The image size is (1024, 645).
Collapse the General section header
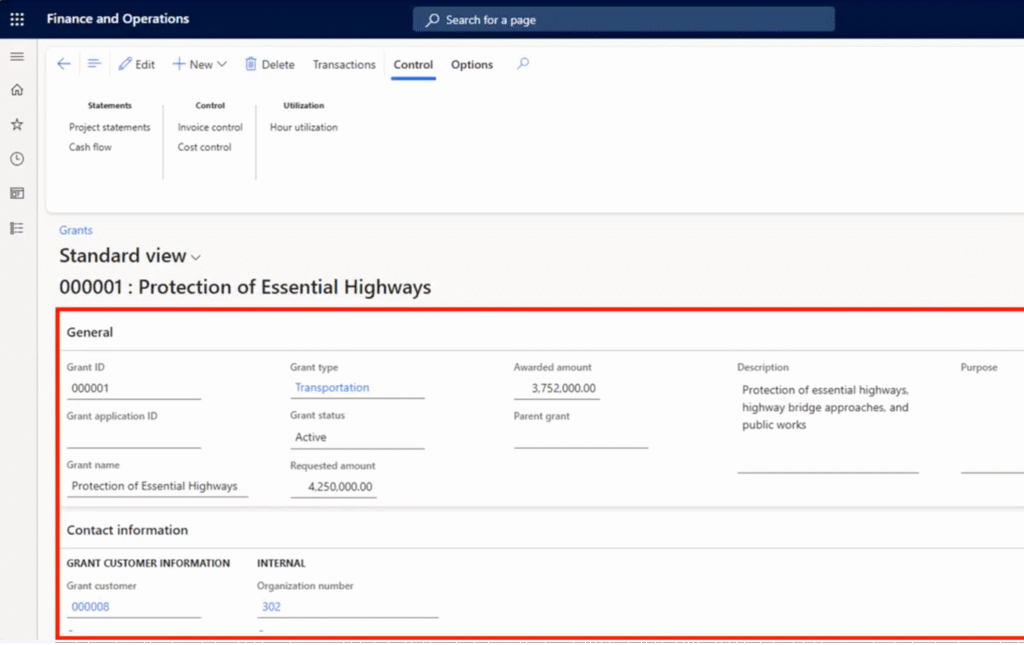click(x=90, y=332)
